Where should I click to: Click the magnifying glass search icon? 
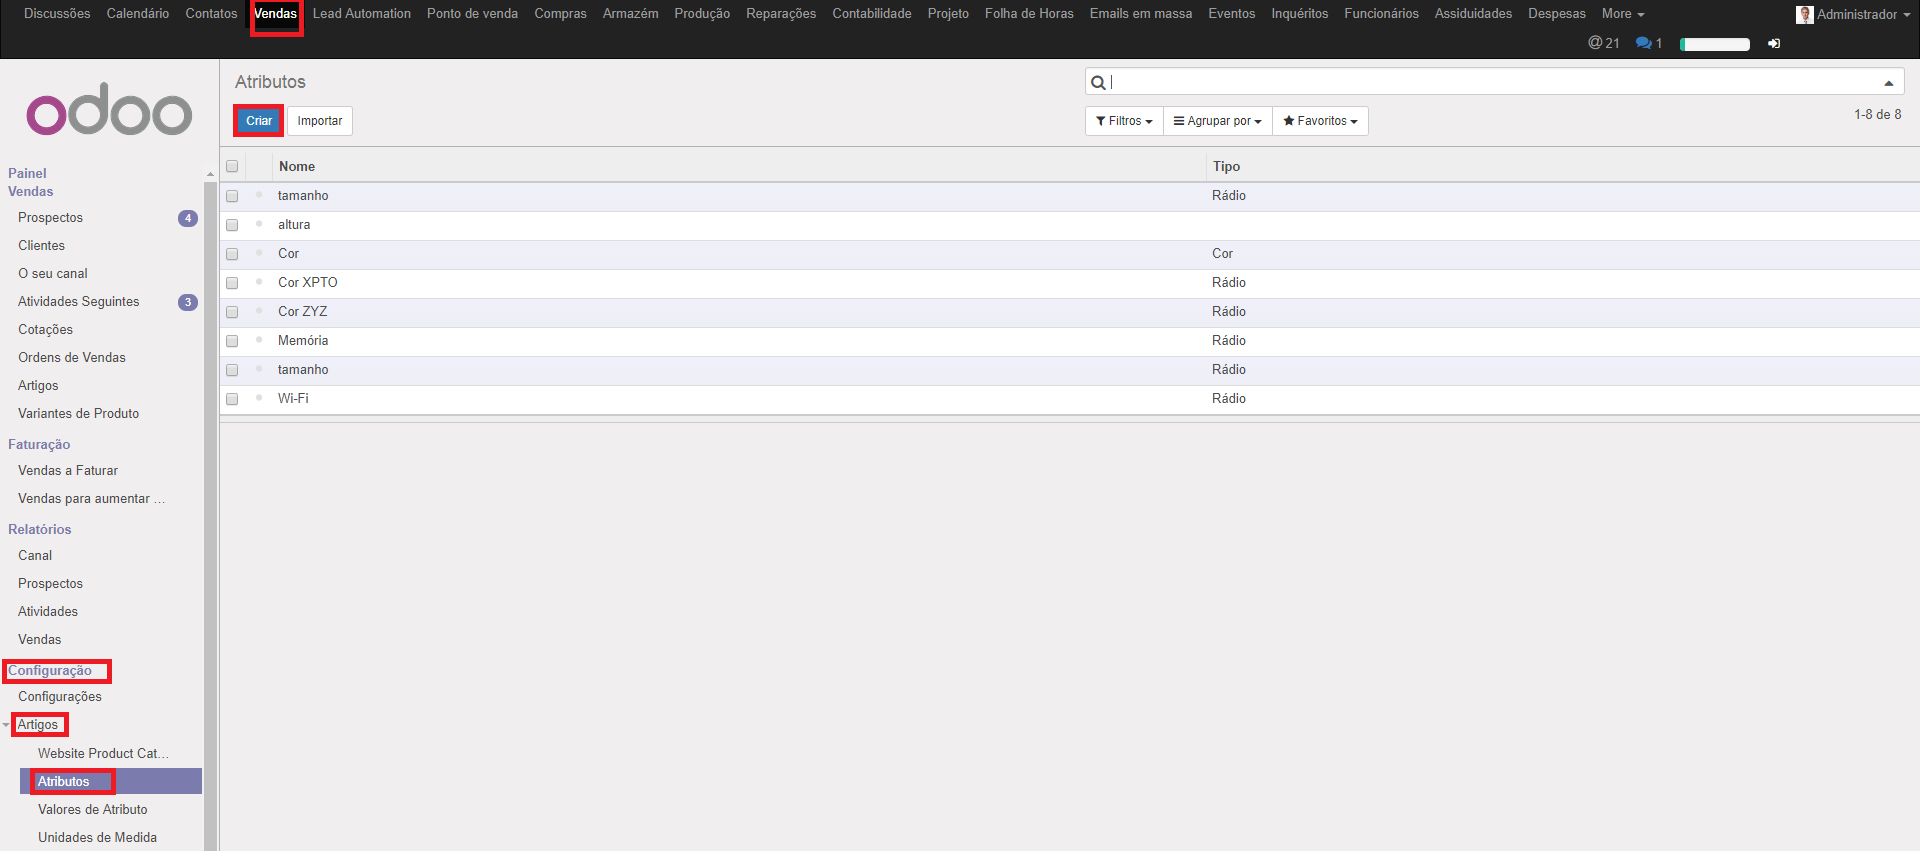click(x=1098, y=82)
